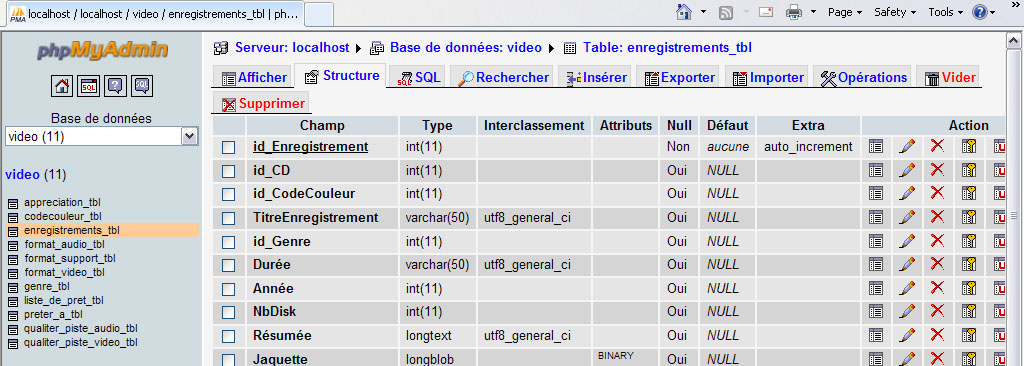Click the Read Mail icon in browser toolbar
Screen dimensions: 1024x366
coord(765,12)
